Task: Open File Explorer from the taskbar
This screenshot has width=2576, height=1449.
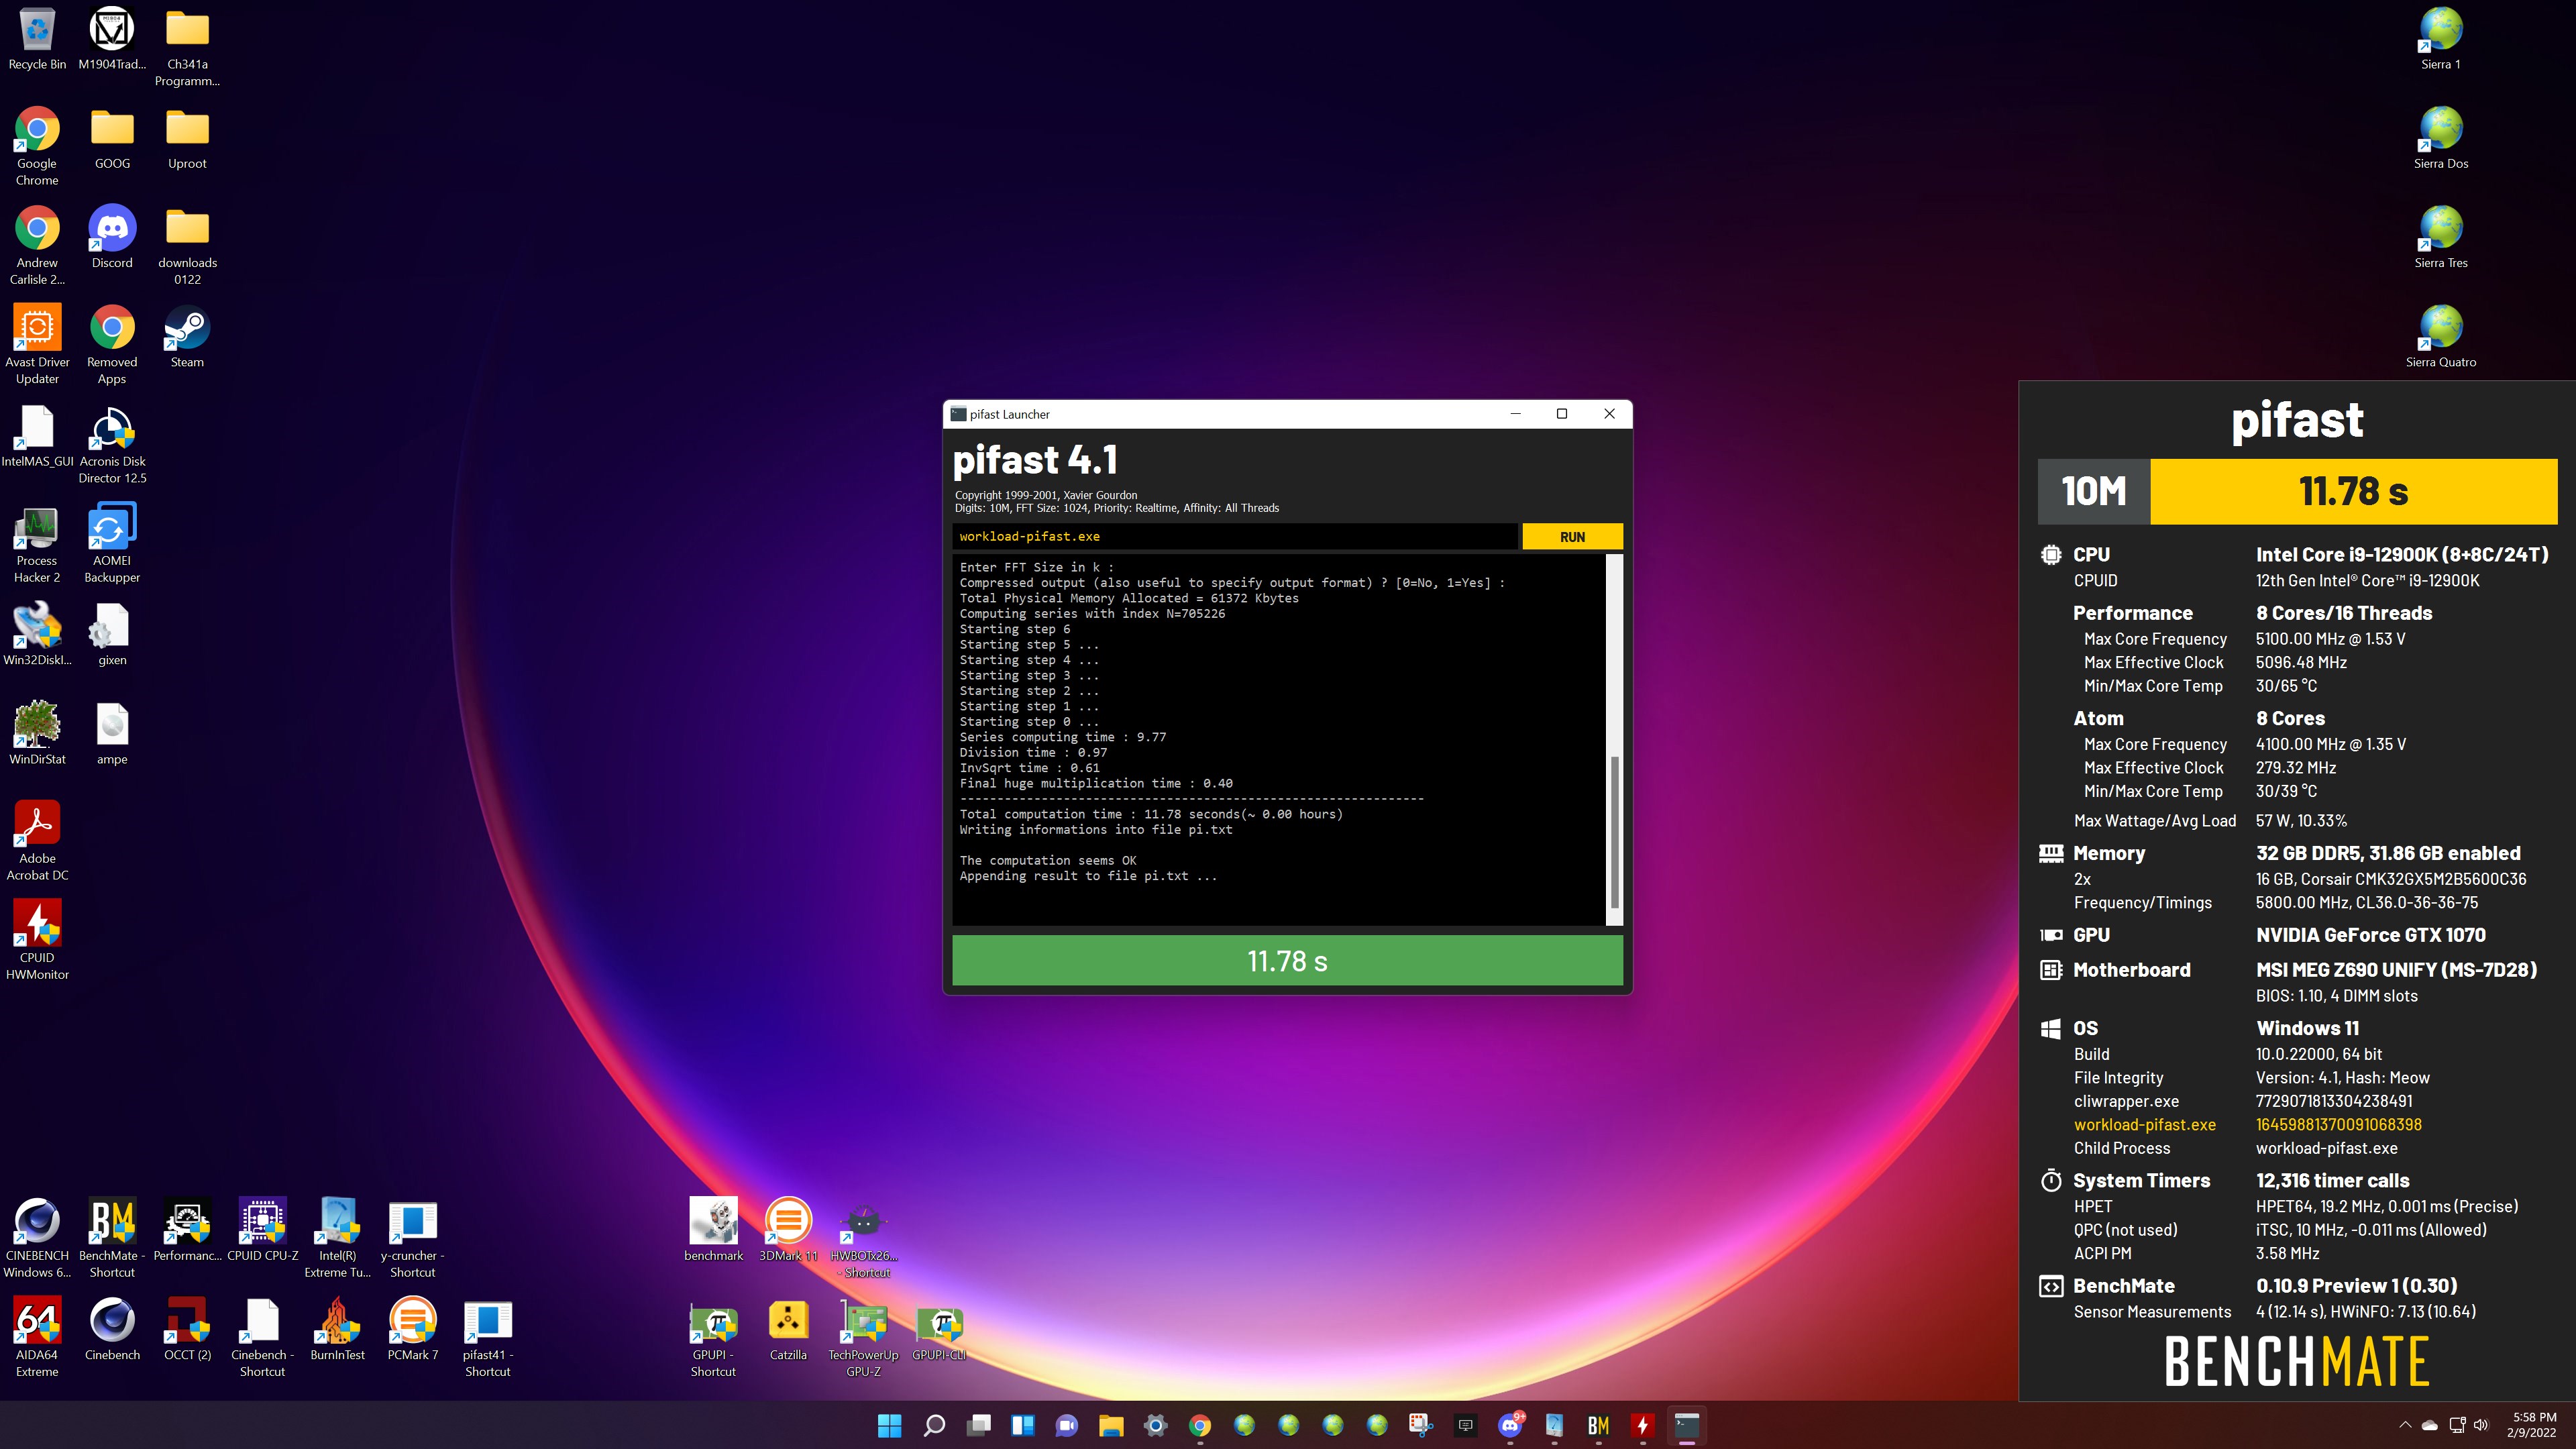Action: click(x=1111, y=1425)
